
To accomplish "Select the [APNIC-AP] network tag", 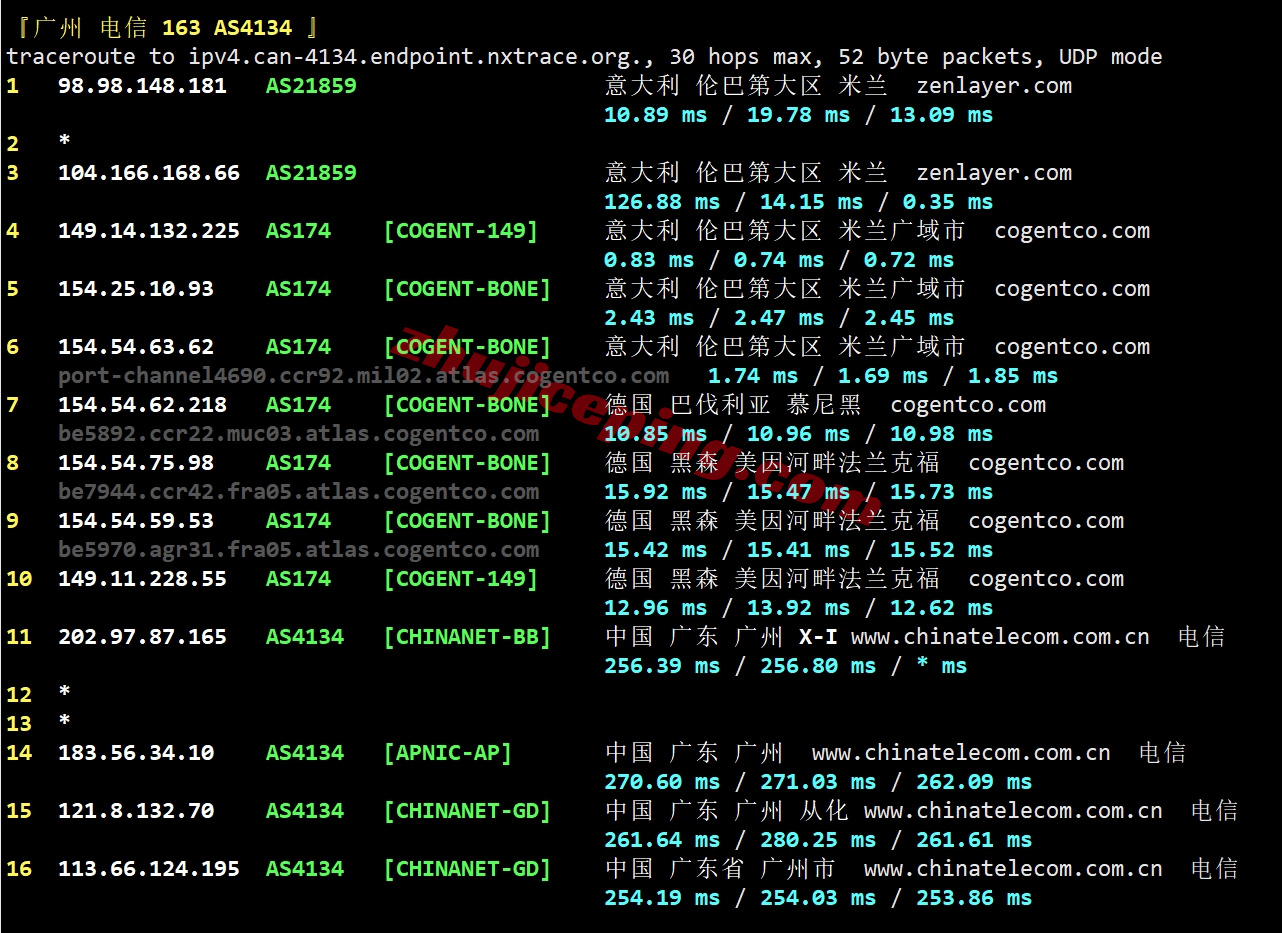I will tap(447, 753).
